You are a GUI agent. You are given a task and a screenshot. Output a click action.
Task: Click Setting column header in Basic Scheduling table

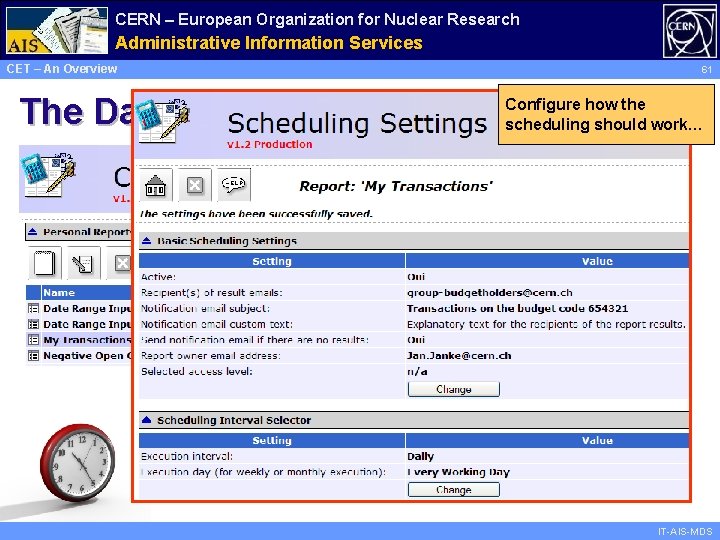tap(272, 261)
